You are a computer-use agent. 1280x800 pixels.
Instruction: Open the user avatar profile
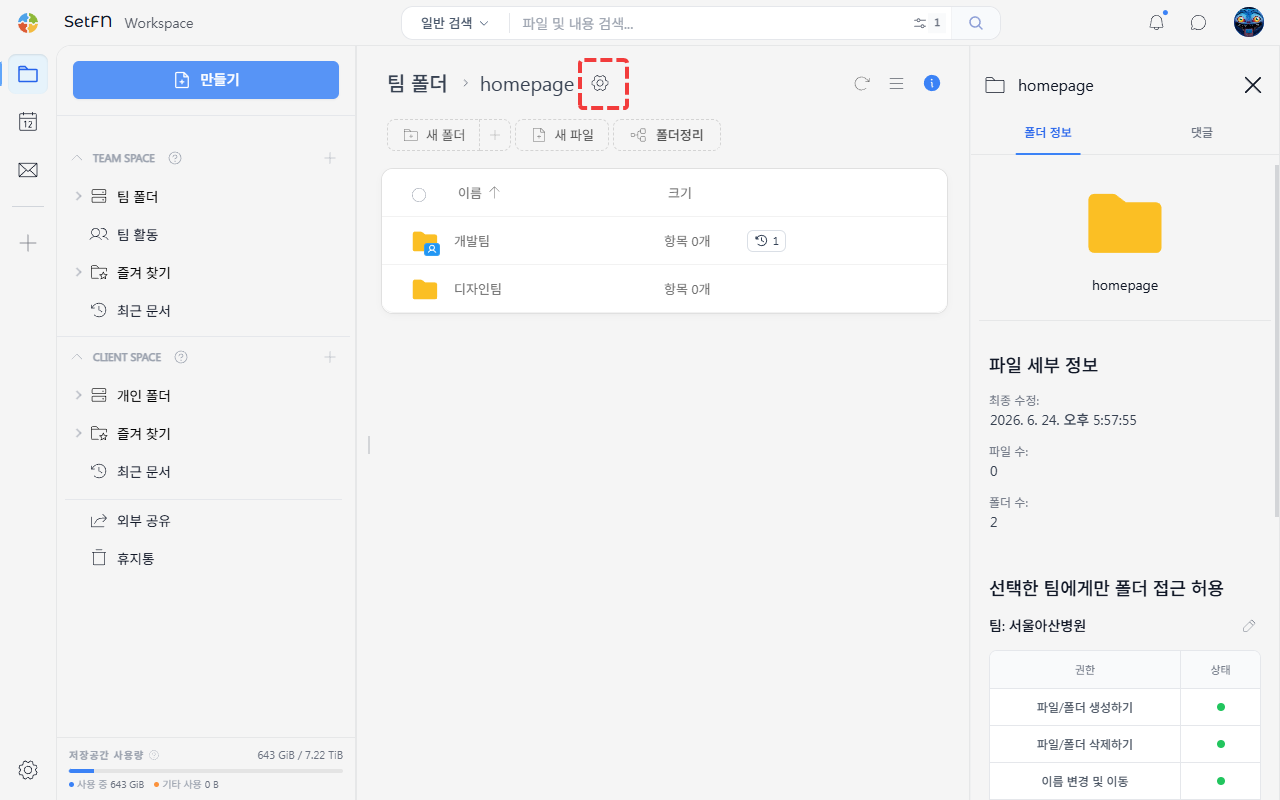1249,22
